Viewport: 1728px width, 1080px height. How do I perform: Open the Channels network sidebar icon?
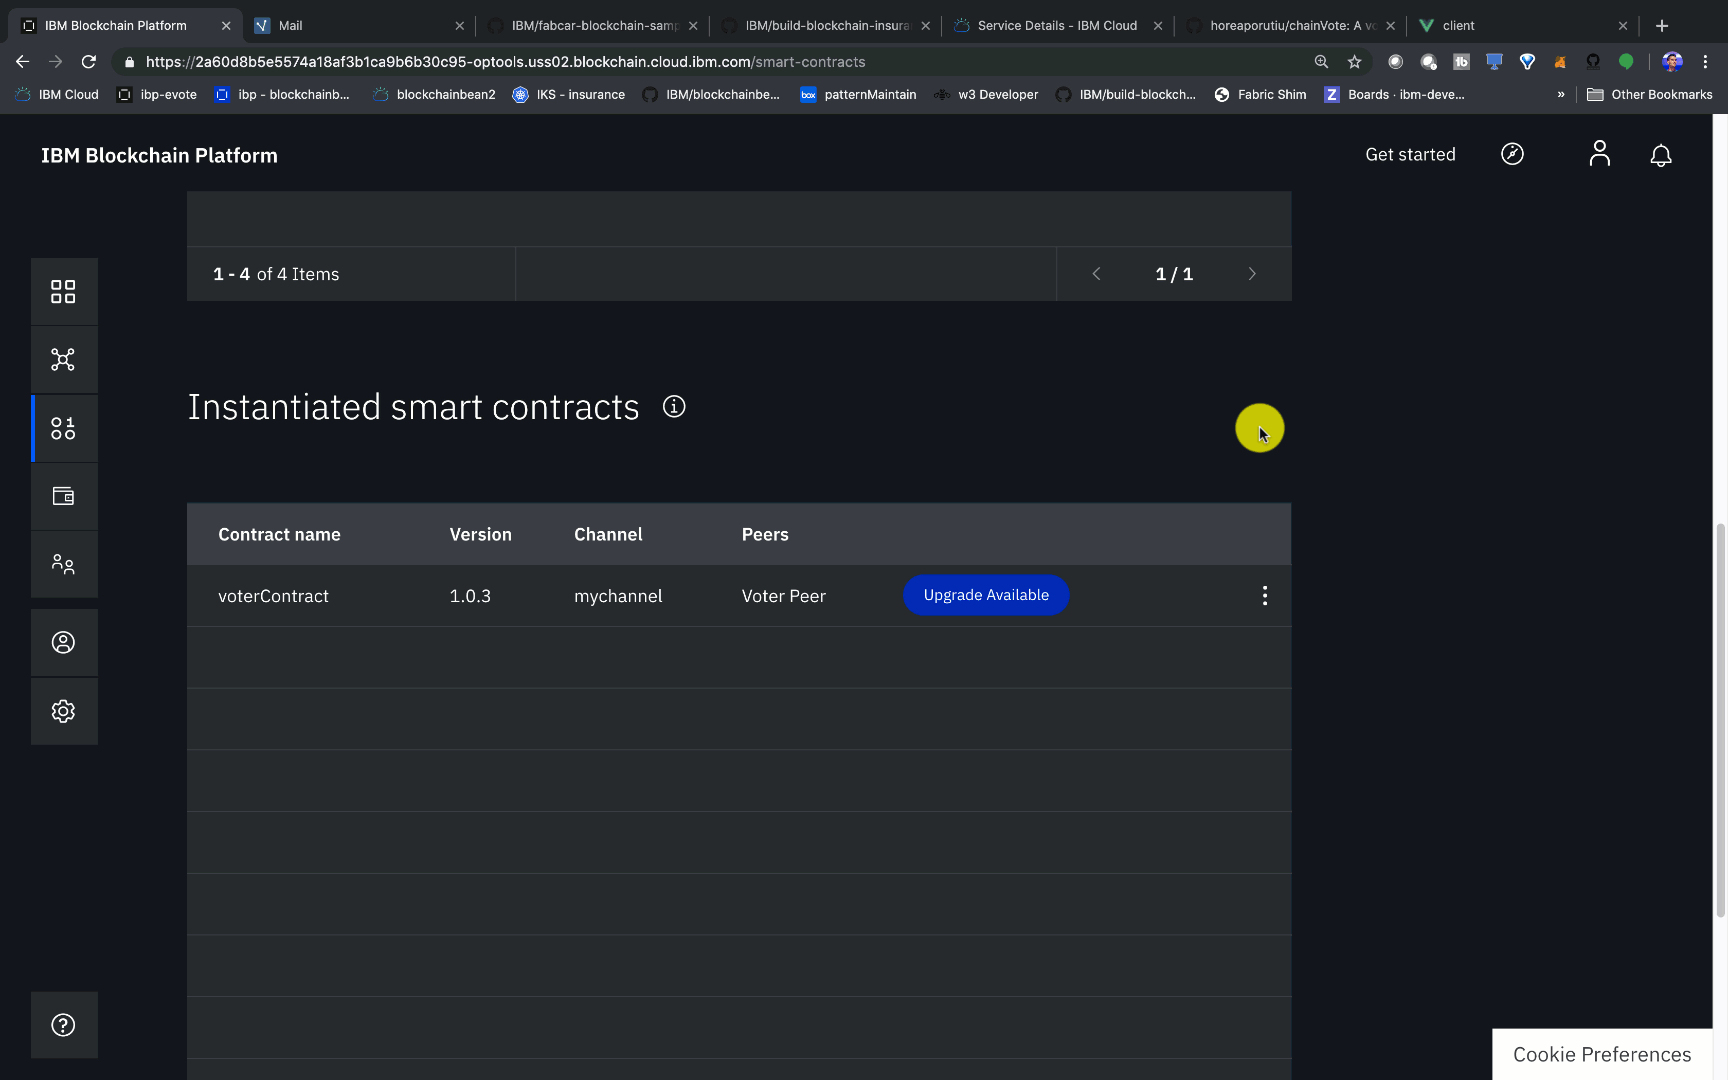pos(63,360)
